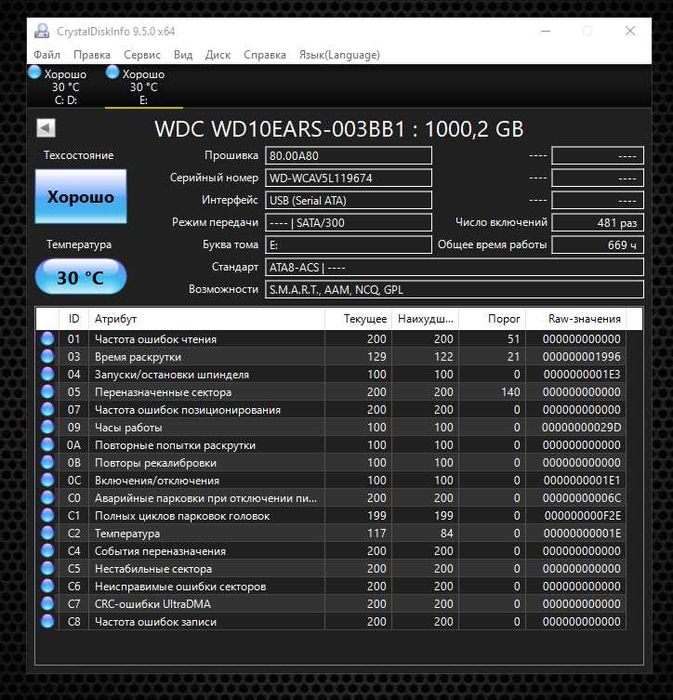Click the Возможности field S.M.A.R.T., AAM, NCQ, GPL
This screenshot has width=673, height=700.
click(x=454, y=290)
